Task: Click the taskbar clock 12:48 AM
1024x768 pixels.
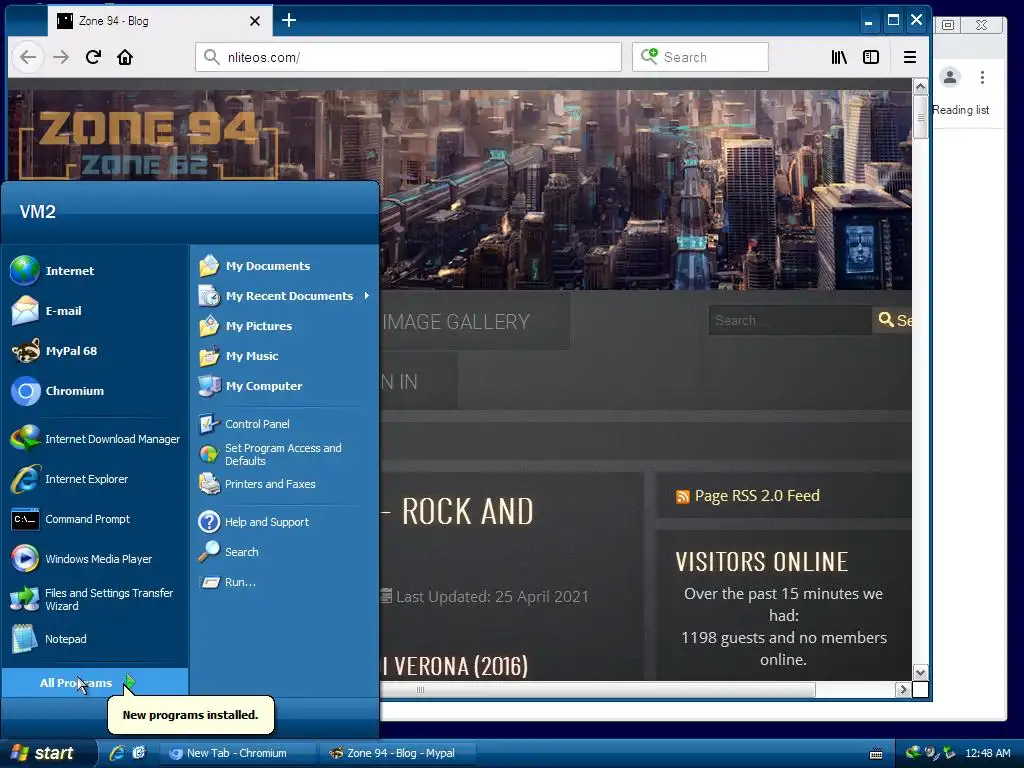Action: pyautogui.click(x=987, y=753)
